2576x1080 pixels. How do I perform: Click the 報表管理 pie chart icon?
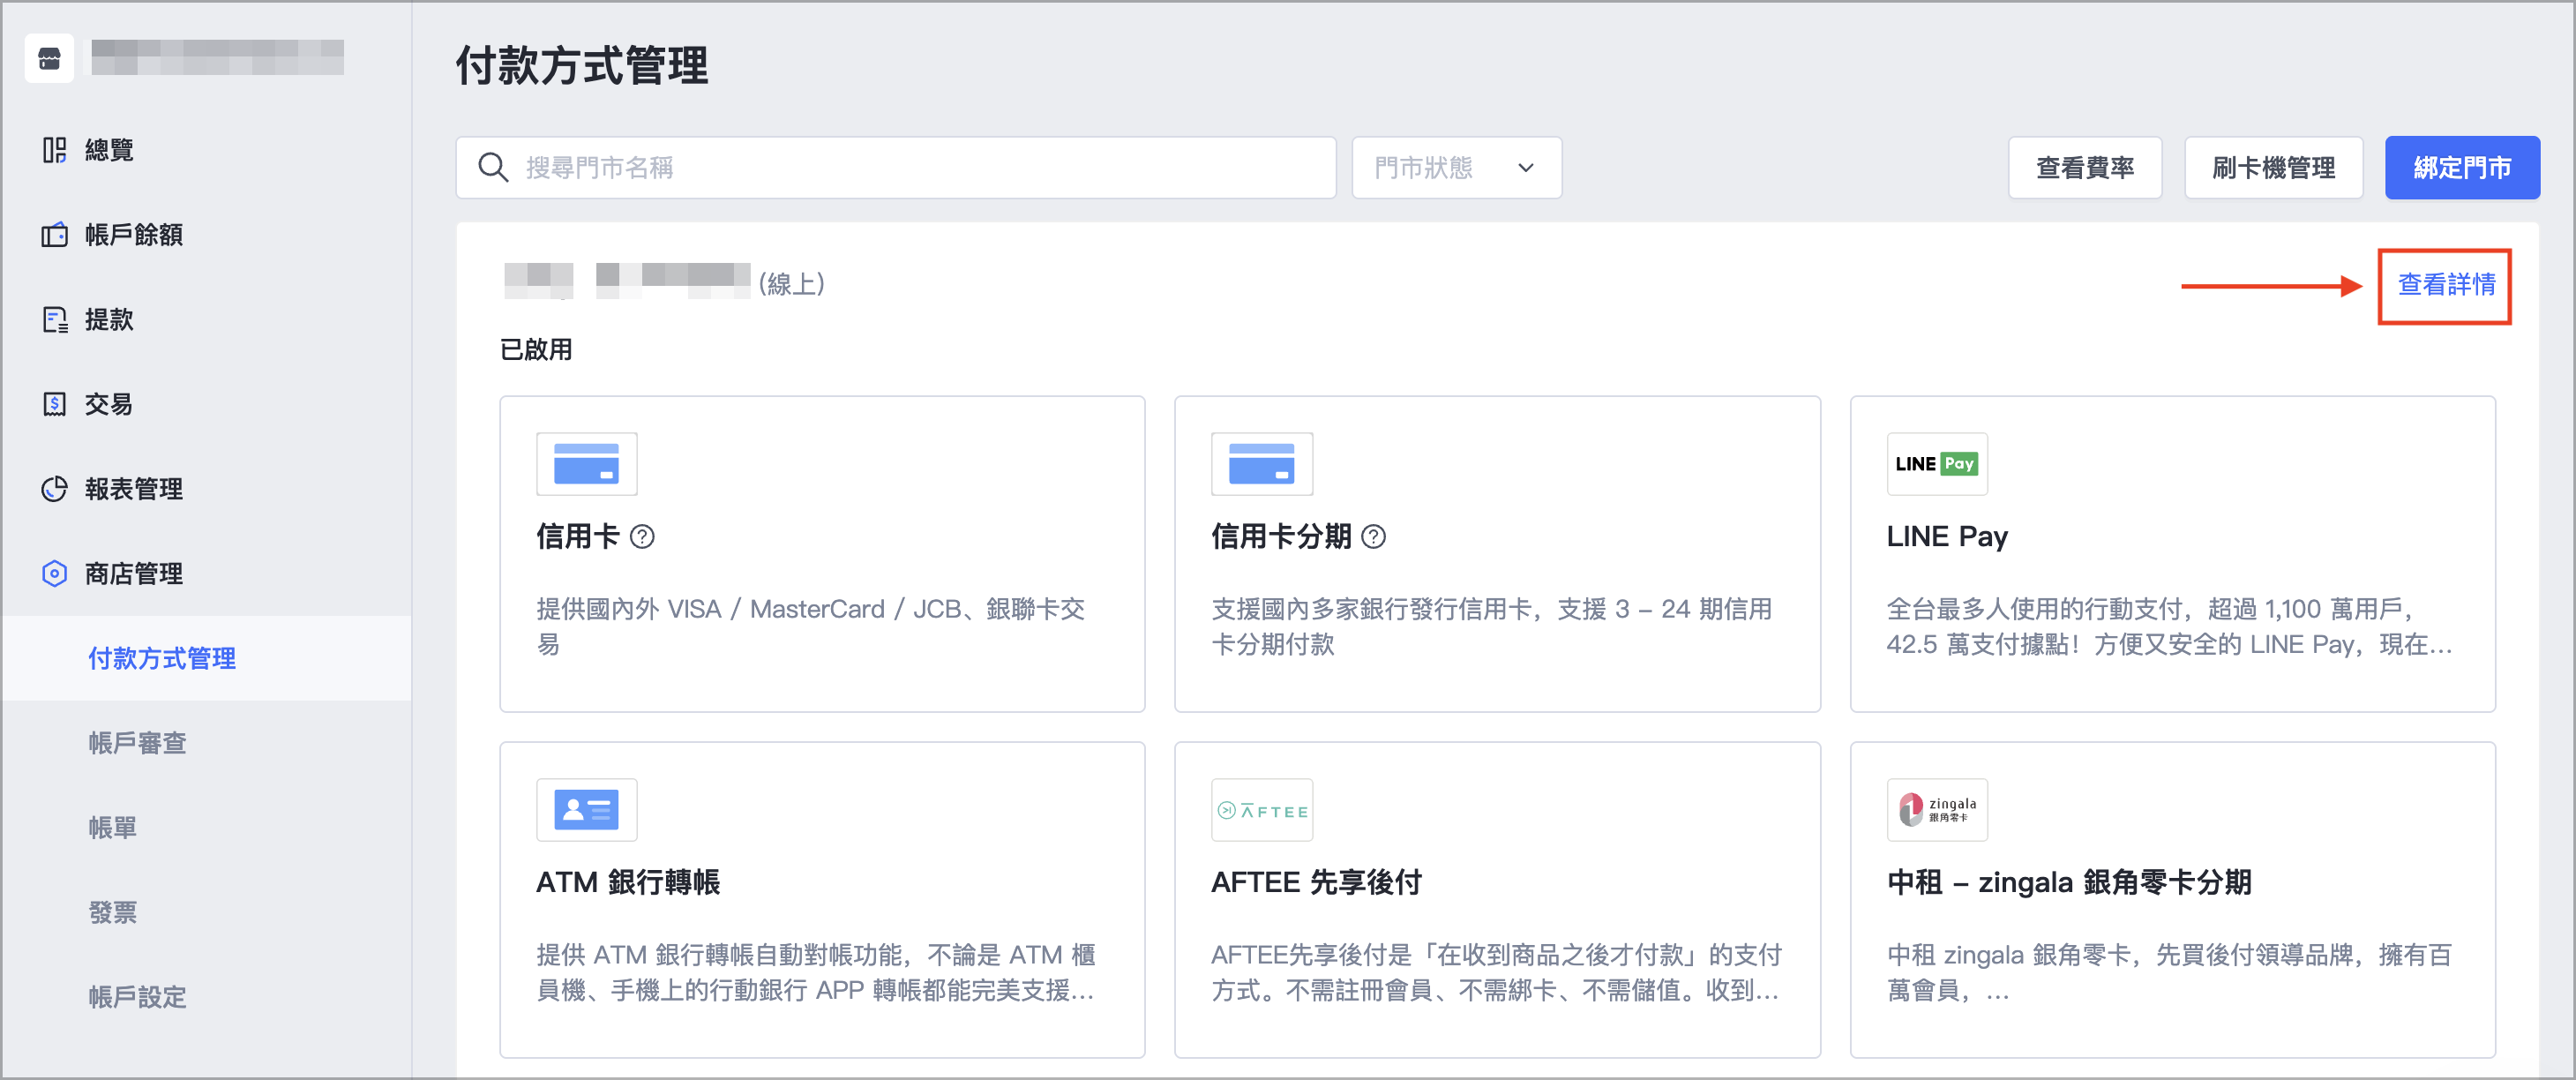(x=54, y=489)
